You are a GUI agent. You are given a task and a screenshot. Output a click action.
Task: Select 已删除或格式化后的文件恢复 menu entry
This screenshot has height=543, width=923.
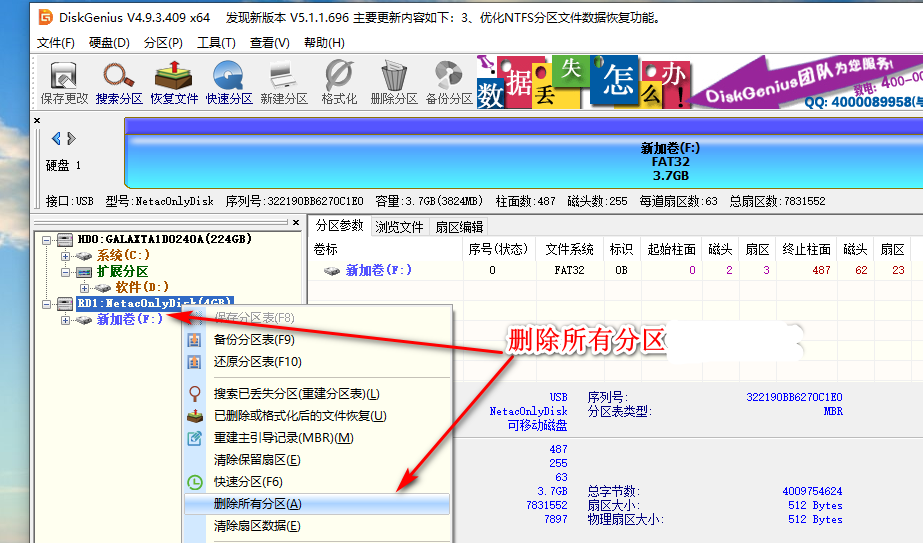click(317, 416)
